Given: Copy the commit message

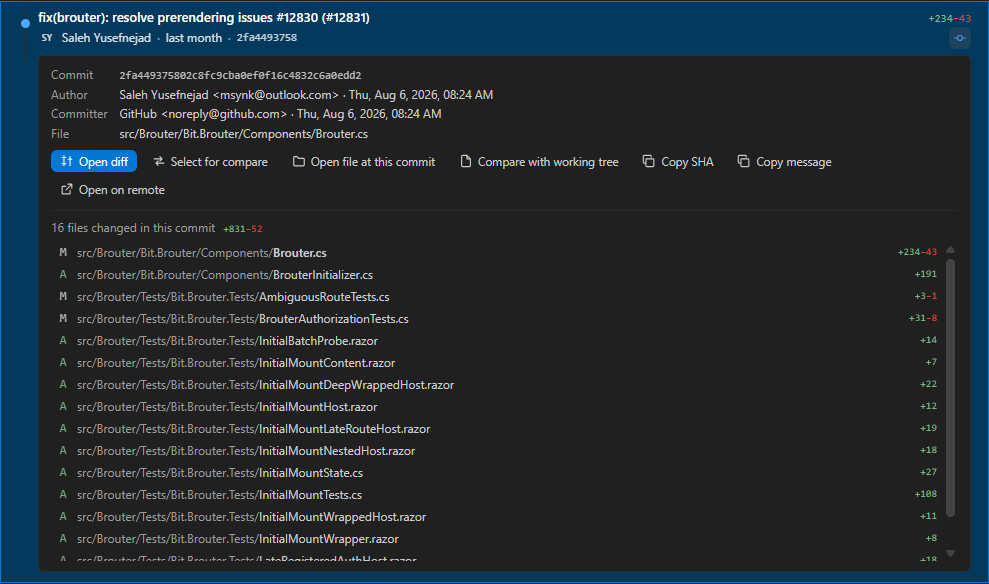Looking at the screenshot, I should click(784, 162).
